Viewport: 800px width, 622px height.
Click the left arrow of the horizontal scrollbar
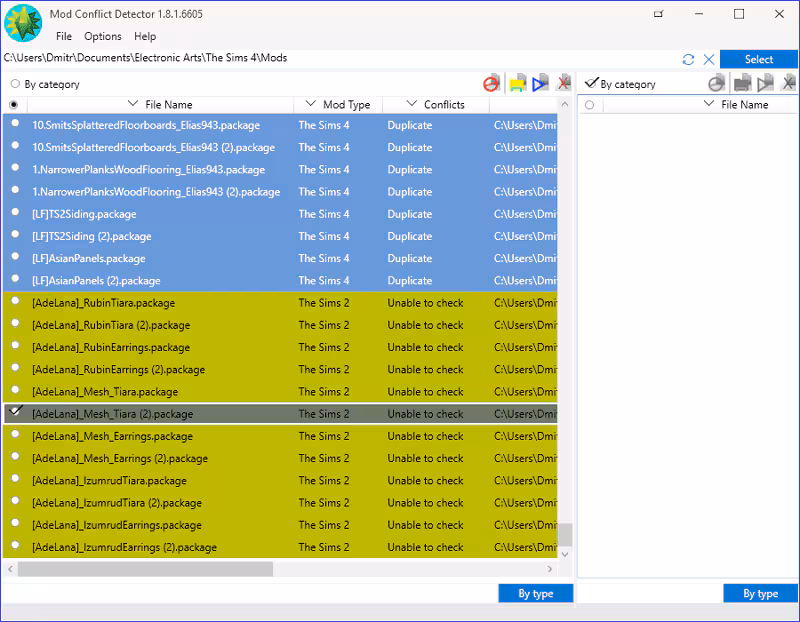click(x=10, y=569)
